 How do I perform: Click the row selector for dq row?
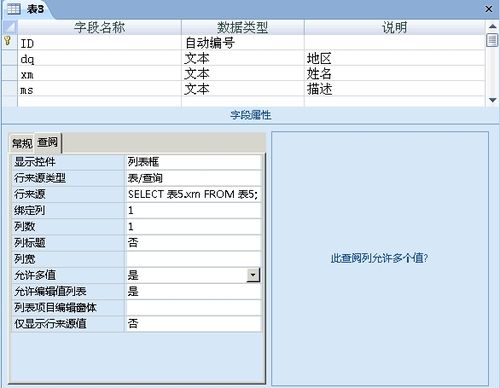click(x=10, y=58)
